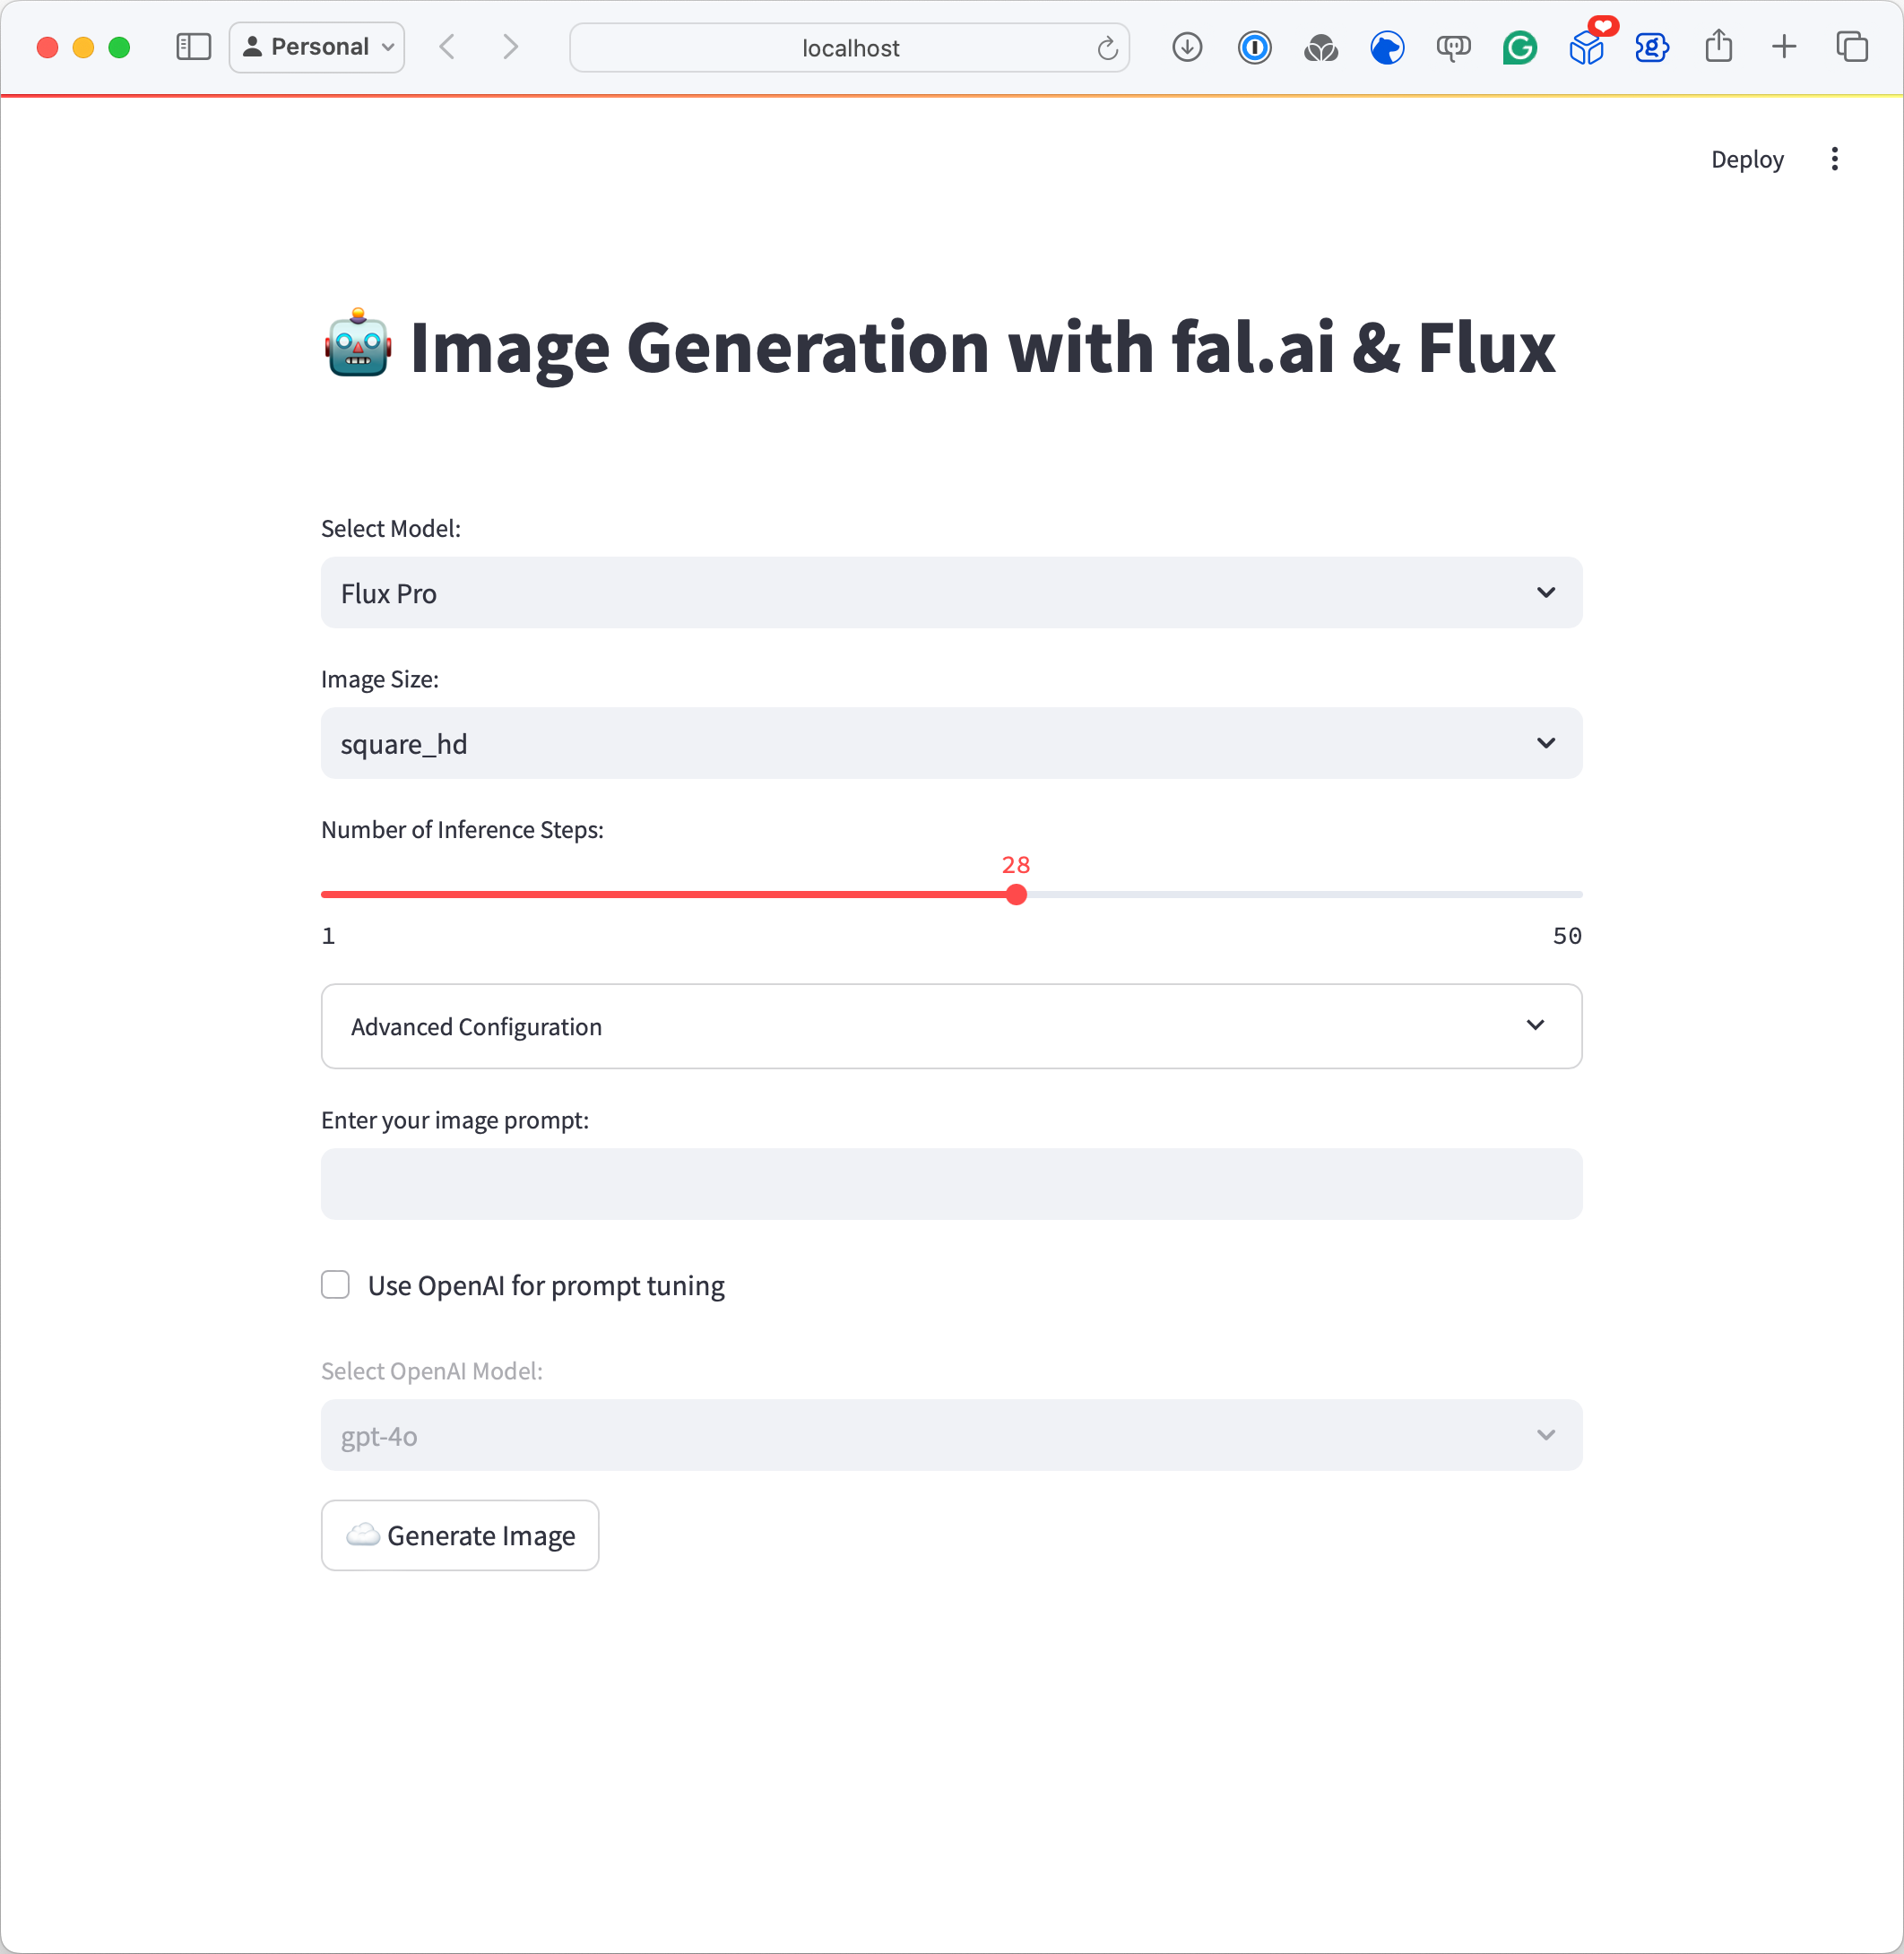Viewport: 1904px width, 1954px height.
Task: Open the Personal profile menu
Action: coord(317,47)
